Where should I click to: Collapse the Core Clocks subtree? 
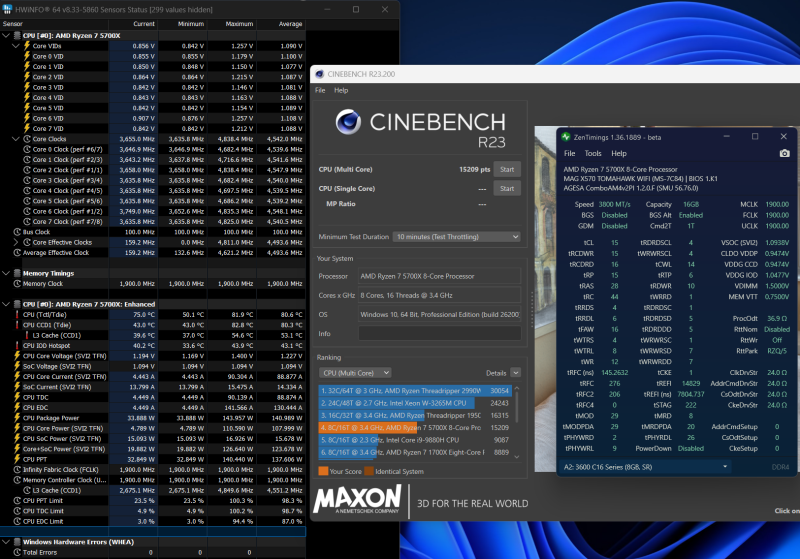coord(16,139)
